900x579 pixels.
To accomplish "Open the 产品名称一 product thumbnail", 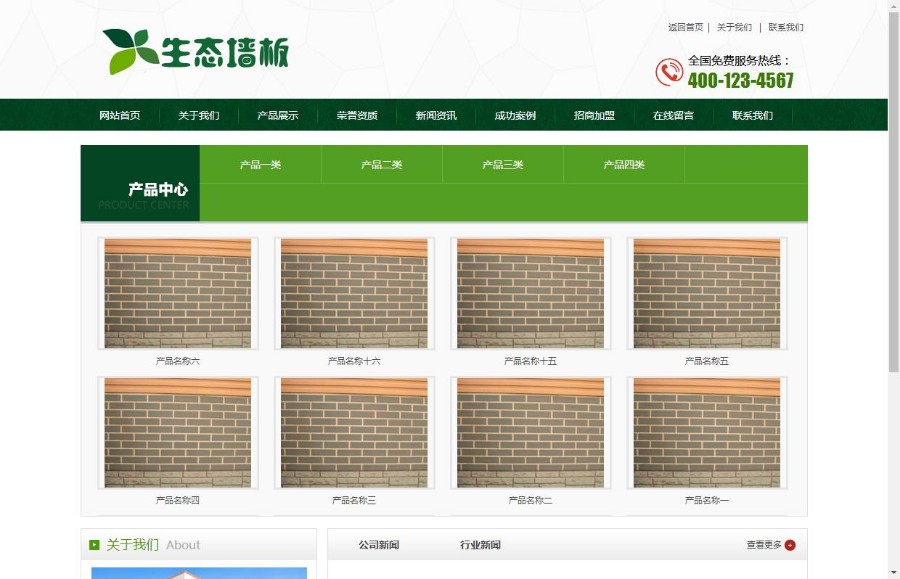I will pyautogui.click(x=707, y=433).
